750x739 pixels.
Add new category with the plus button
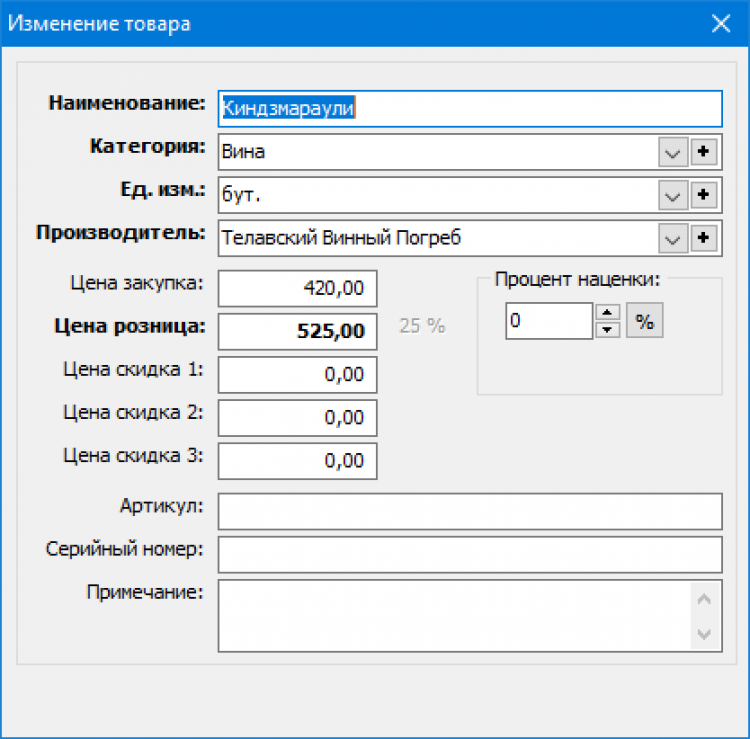tap(703, 152)
